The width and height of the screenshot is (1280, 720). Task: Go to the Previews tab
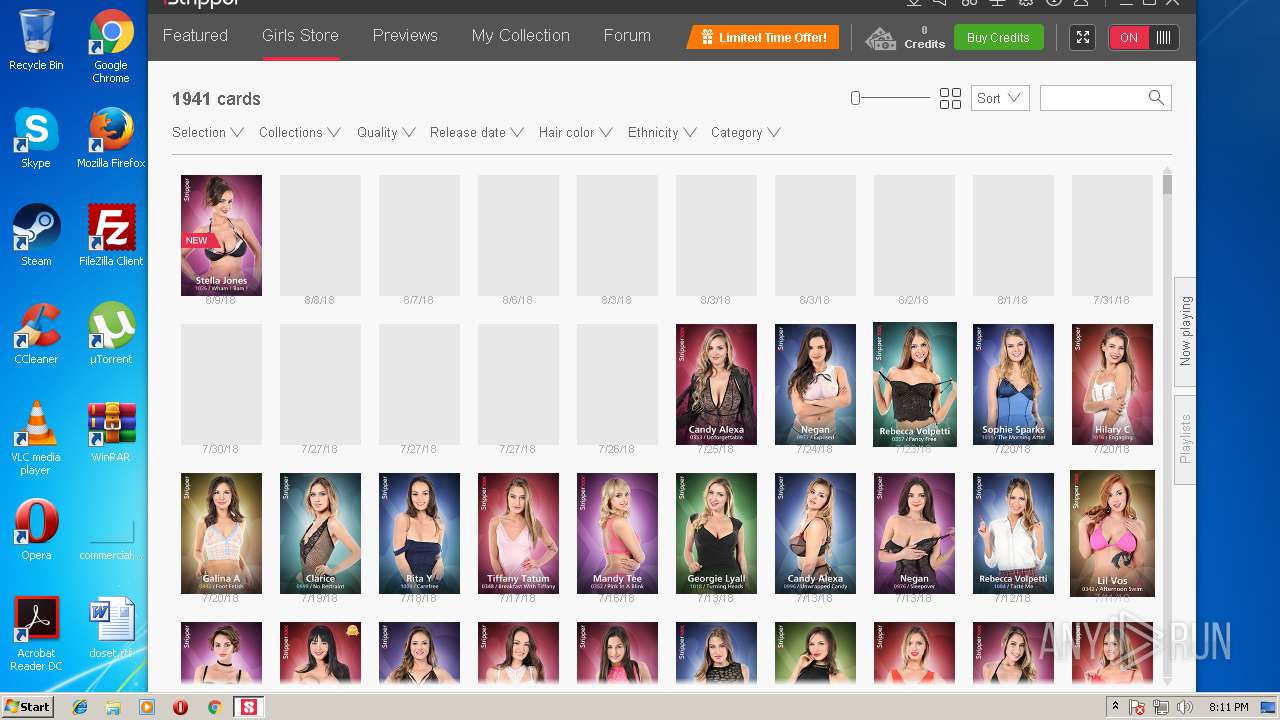tap(405, 36)
